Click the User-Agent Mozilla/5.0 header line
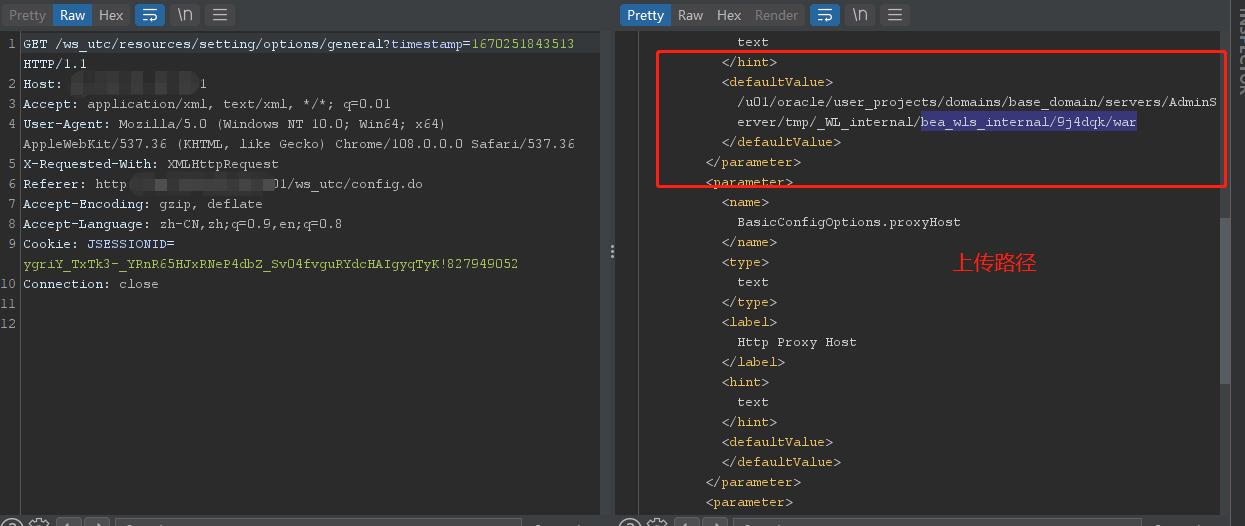 [x=234, y=124]
